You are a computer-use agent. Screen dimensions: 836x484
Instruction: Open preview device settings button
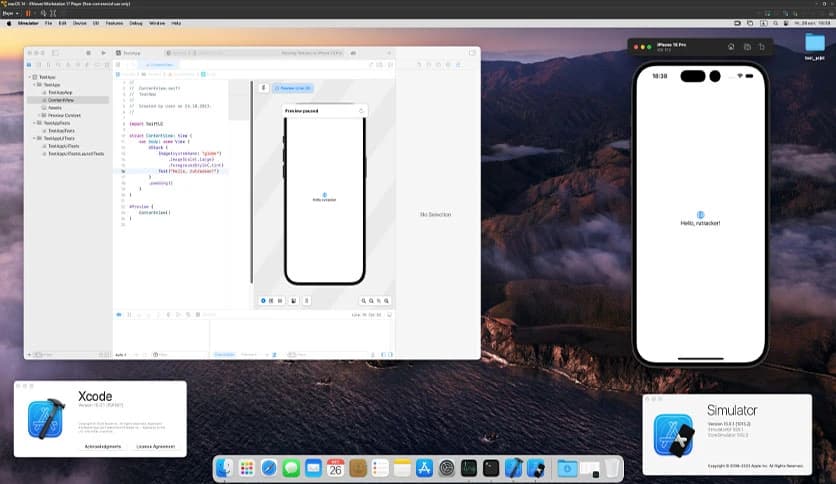(293, 301)
